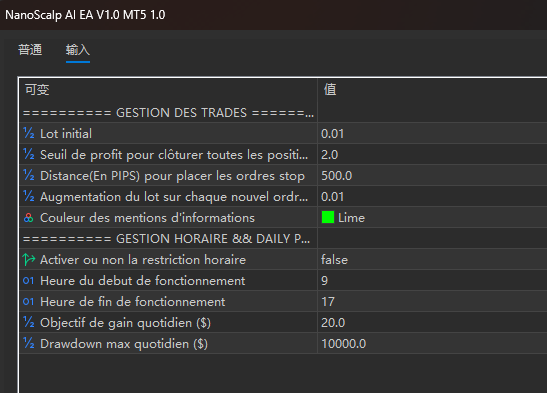The width and height of the screenshot is (547, 393).
Task: Select Objectif de gain quotidien ($) parameter
Action: point(125,323)
